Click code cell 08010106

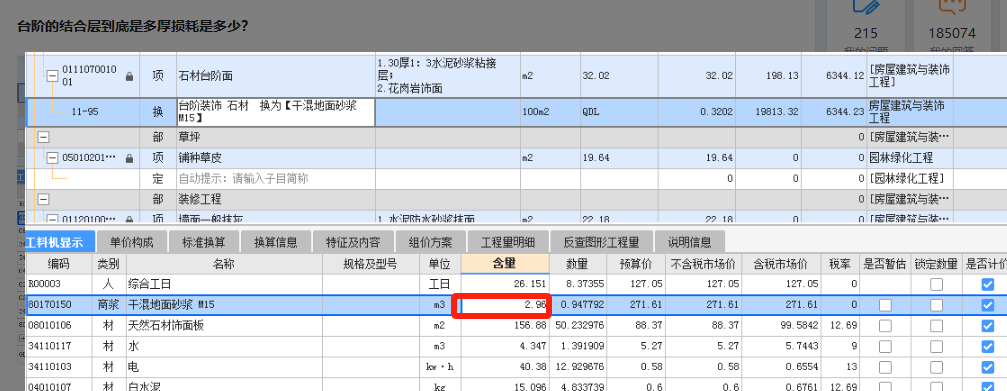click(x=58, y=326)
